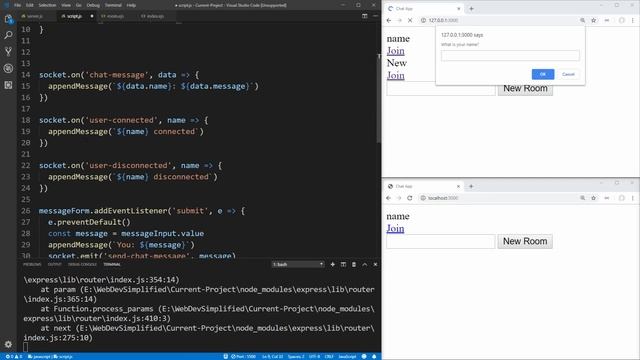Split the terminal panel
Image resolution: width=640 pixels, height=360 pixels.
coord(343,264)
